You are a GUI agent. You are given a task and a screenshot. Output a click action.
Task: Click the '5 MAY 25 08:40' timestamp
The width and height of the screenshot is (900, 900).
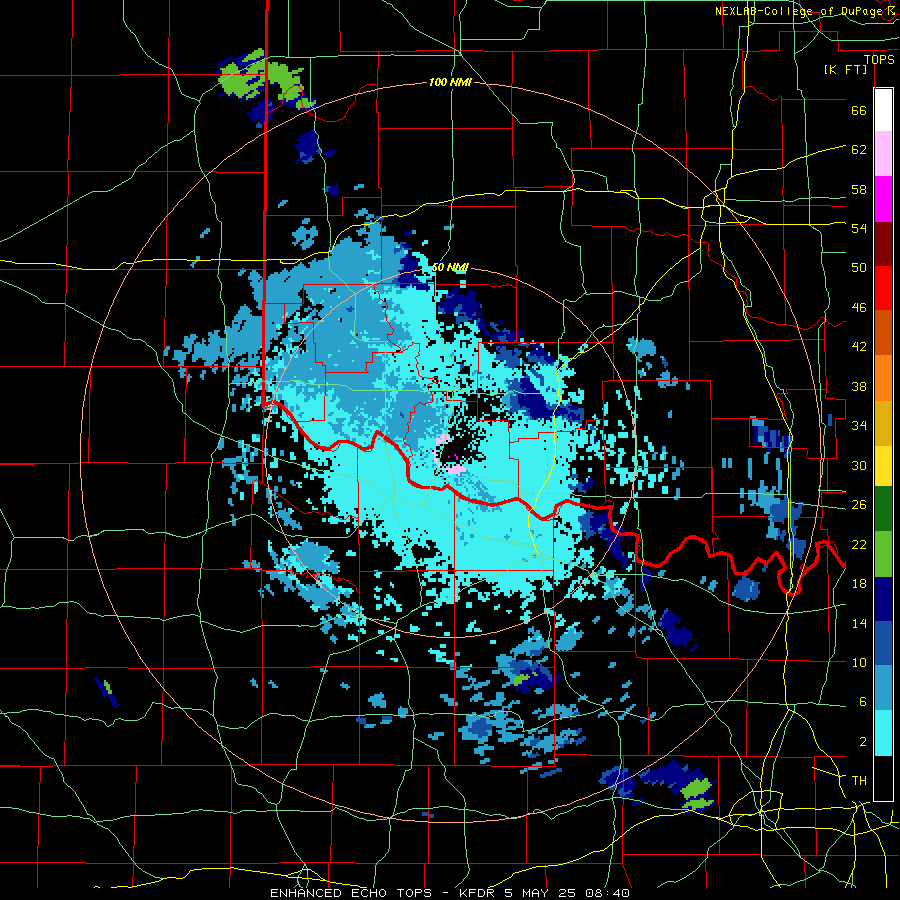coord(567,893)
